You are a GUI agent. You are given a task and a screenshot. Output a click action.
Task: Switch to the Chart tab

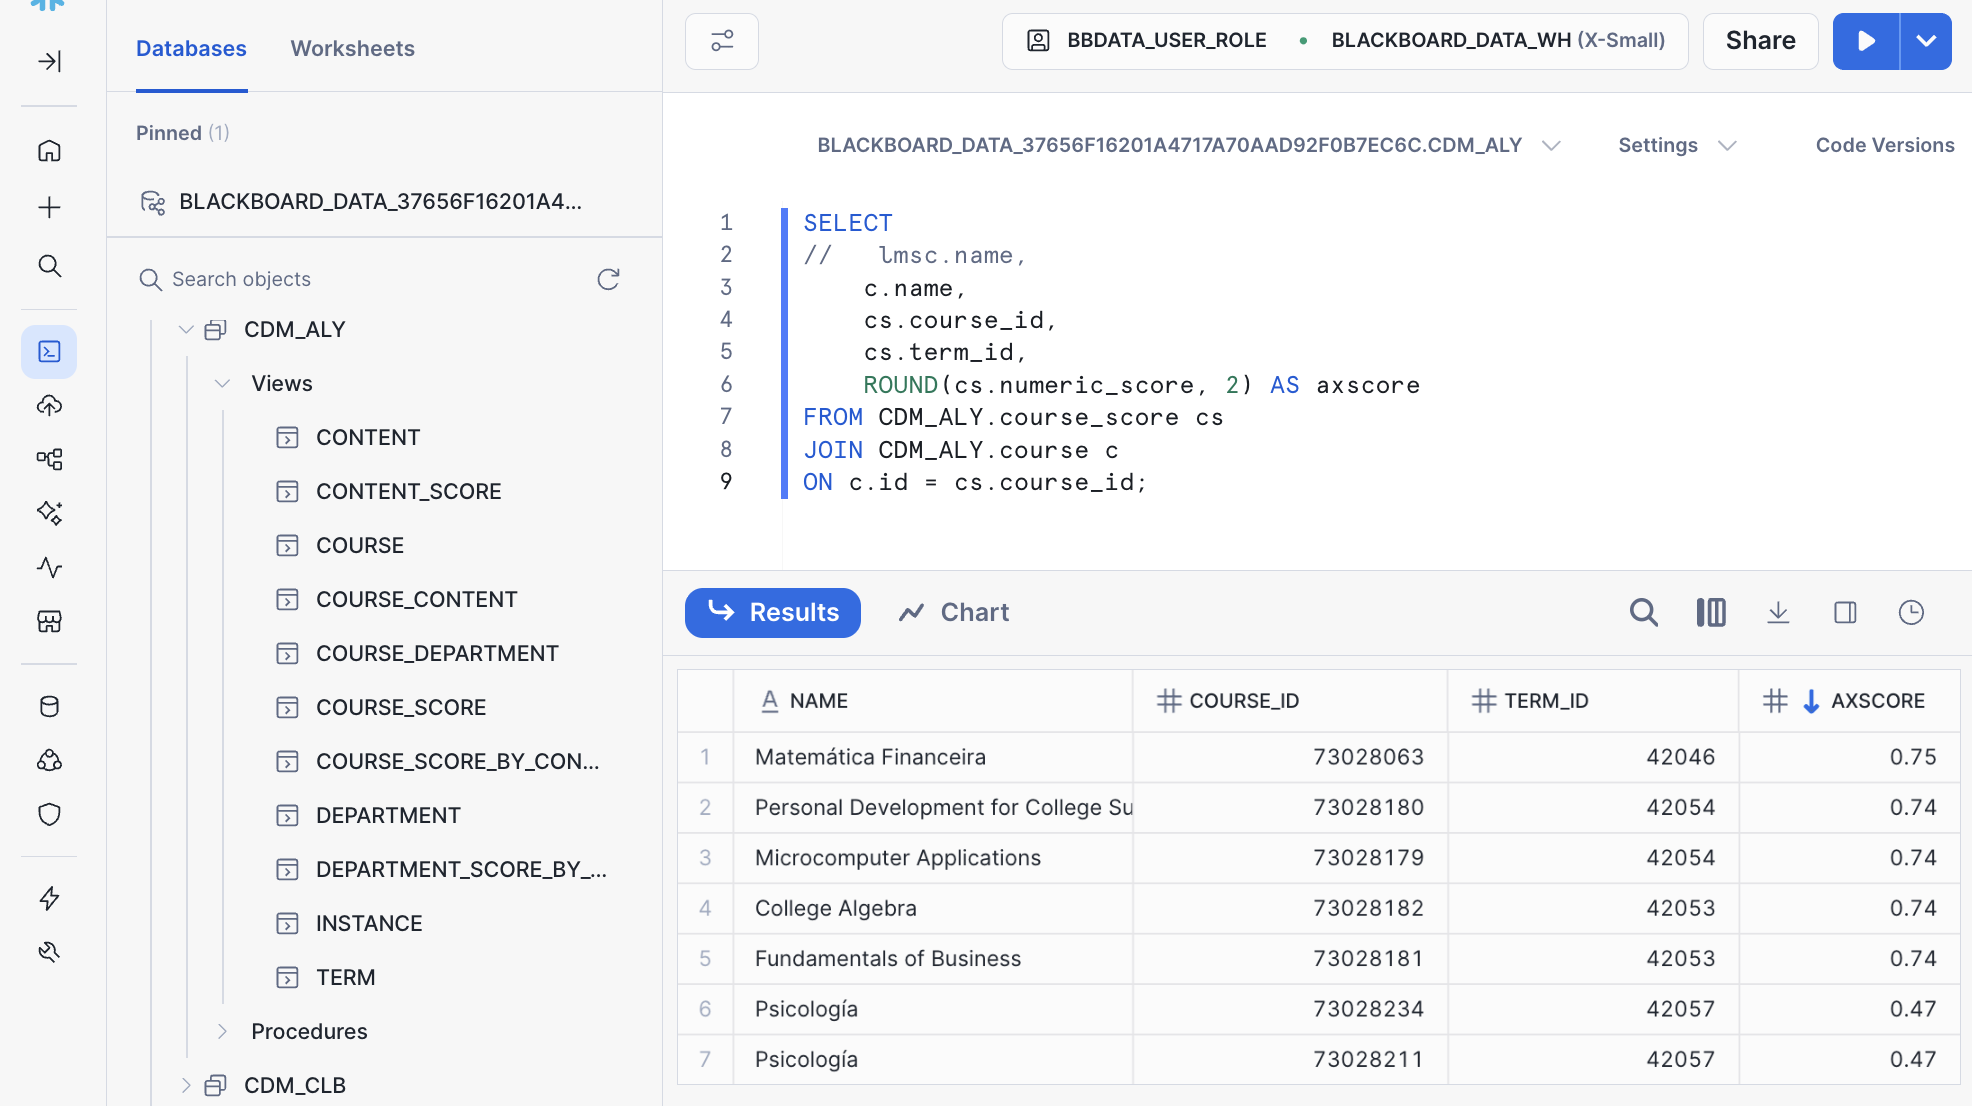[x=954, y=612]
